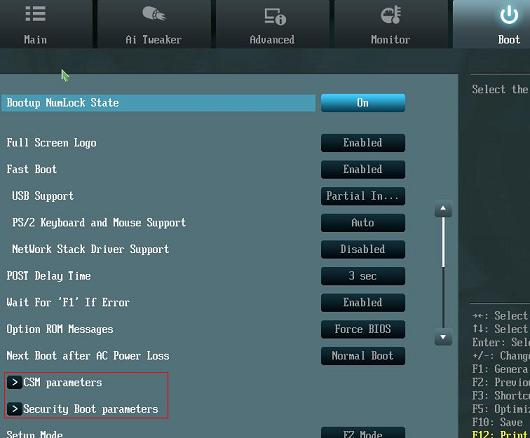This screenshot has height=438, width=530.
Task: Click the Ai Tweaker comet icon
Action: [154, 14]
